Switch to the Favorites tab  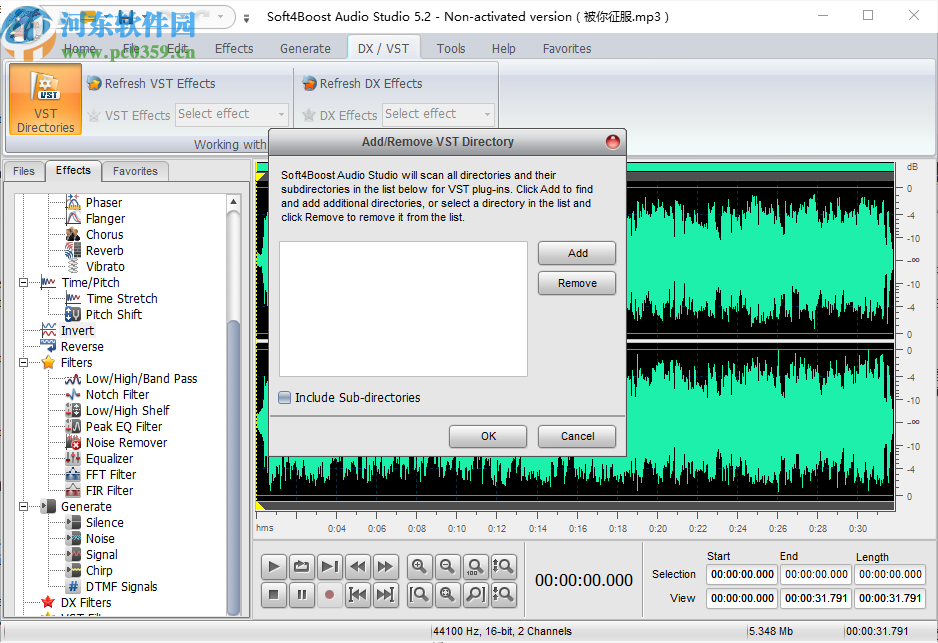coord(135,171)
